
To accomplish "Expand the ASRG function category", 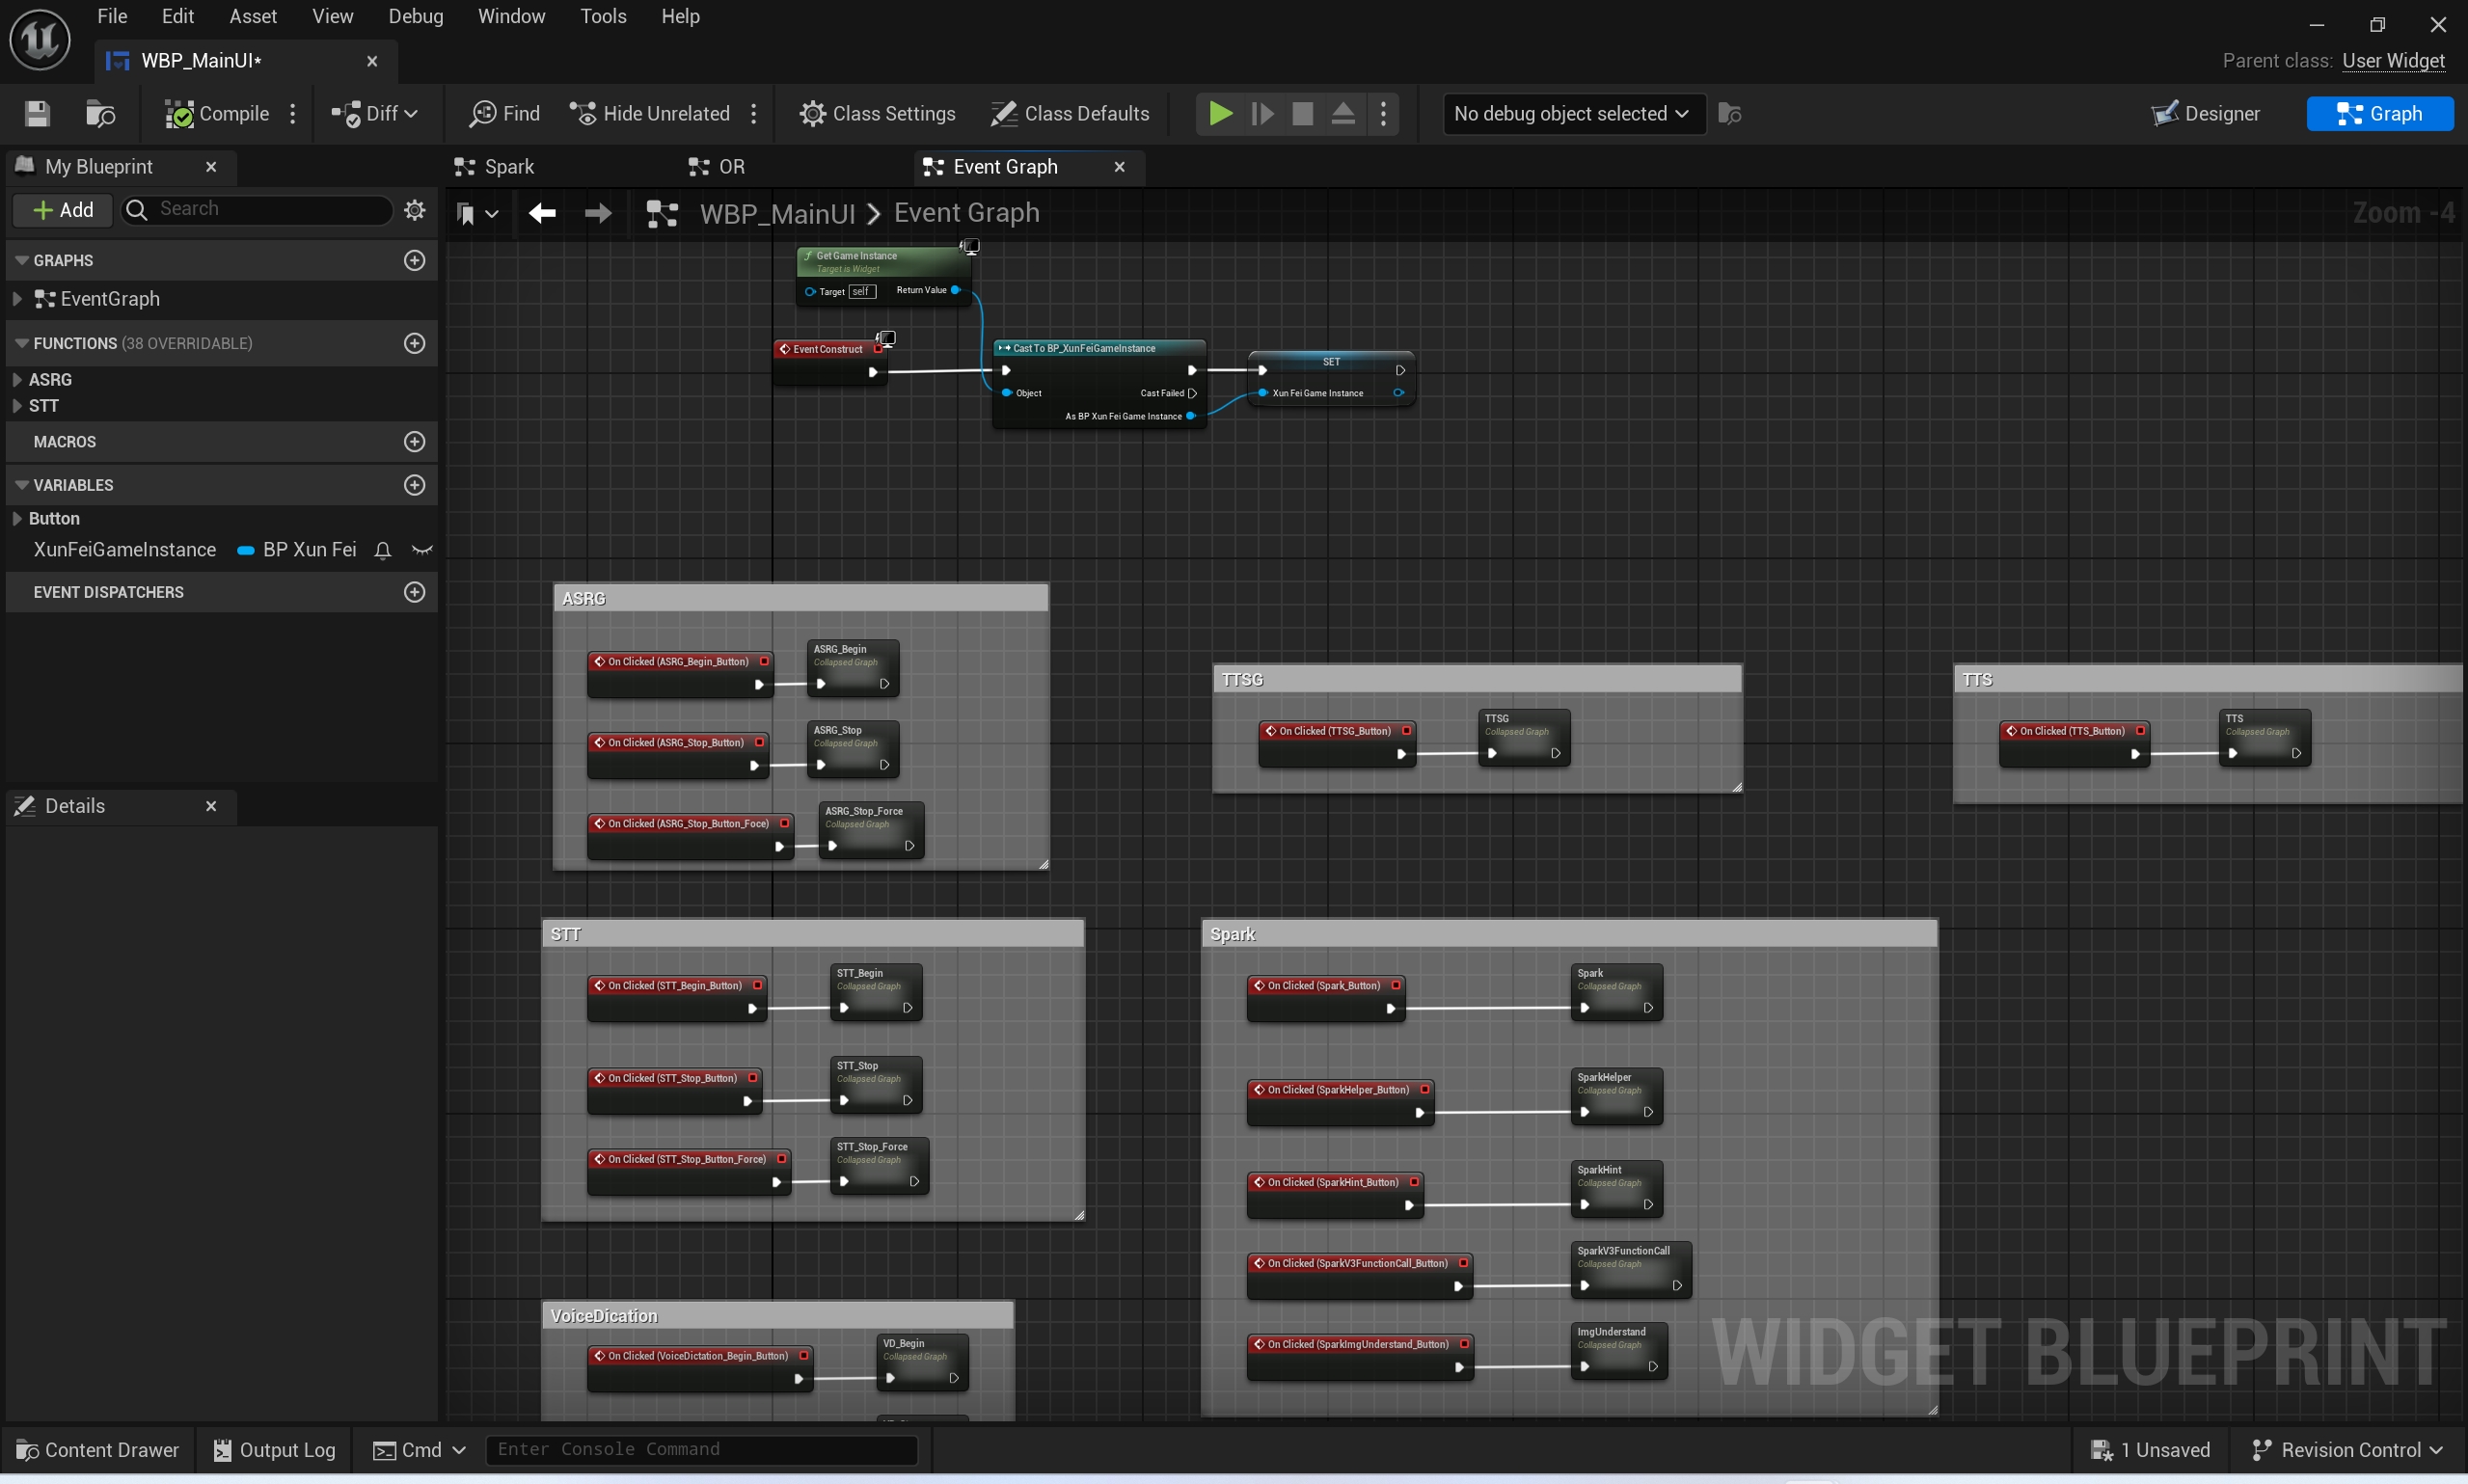I will tap(17, 380).
